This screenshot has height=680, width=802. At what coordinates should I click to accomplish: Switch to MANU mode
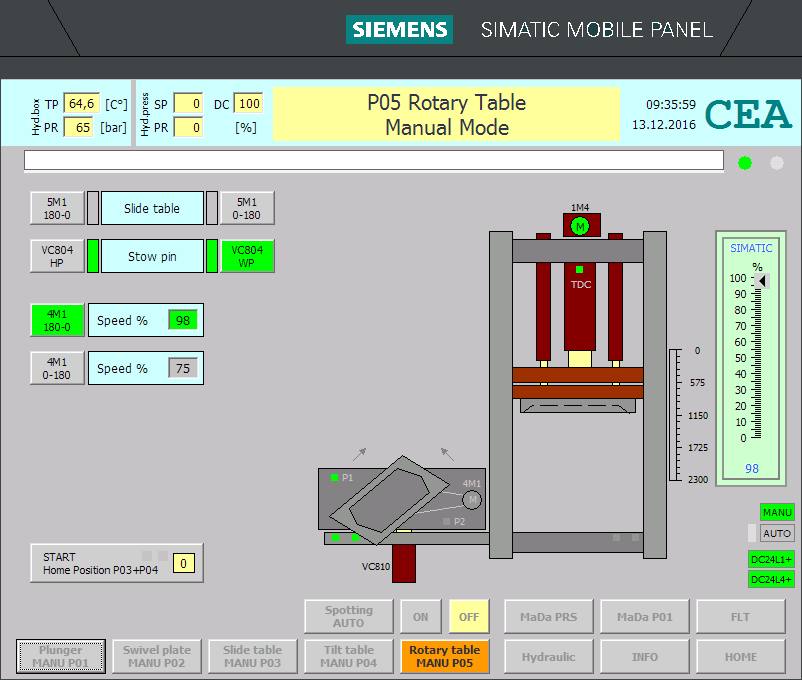pos(777,512)
